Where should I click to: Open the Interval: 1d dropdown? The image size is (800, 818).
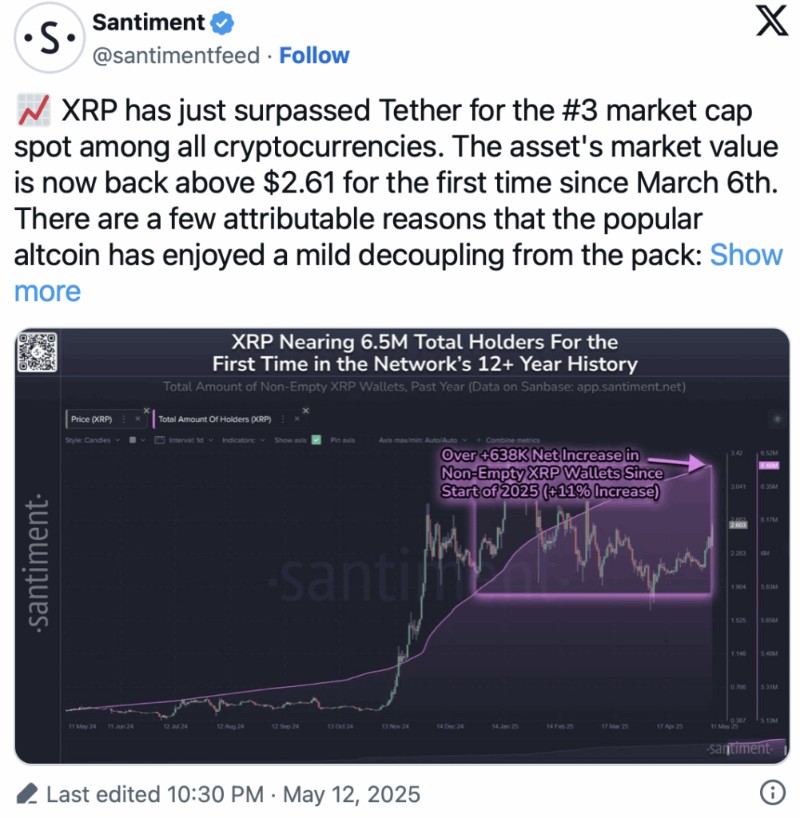point(183,439)
